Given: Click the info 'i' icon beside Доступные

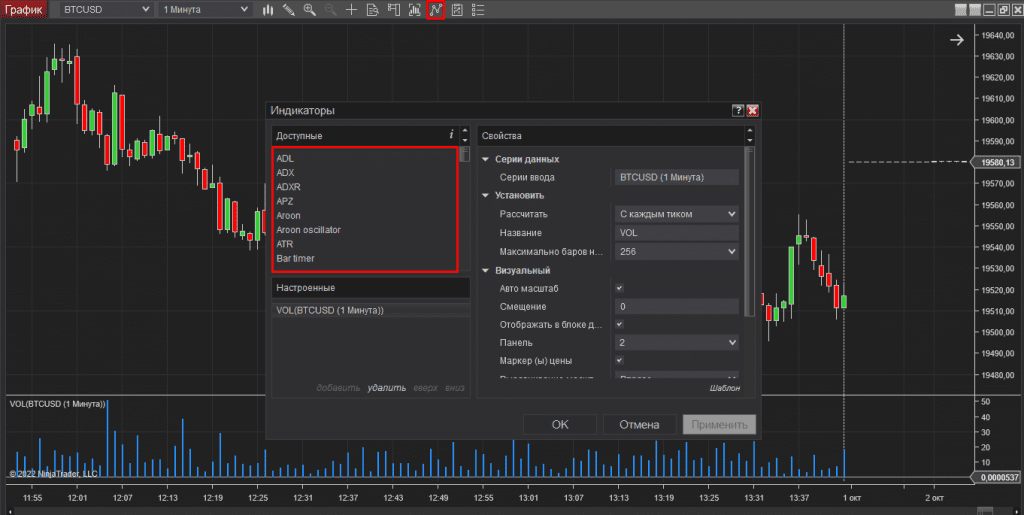Looking at the screenshot, I should click(x=451, y=134).
